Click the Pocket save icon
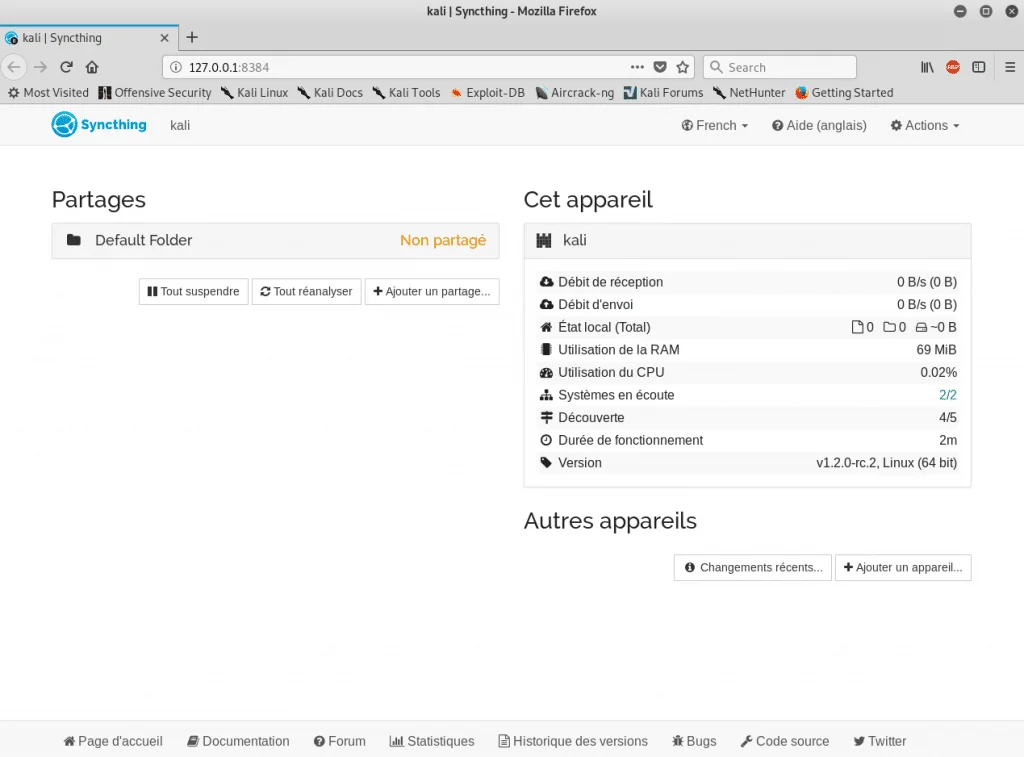 (x=660, y=67)
